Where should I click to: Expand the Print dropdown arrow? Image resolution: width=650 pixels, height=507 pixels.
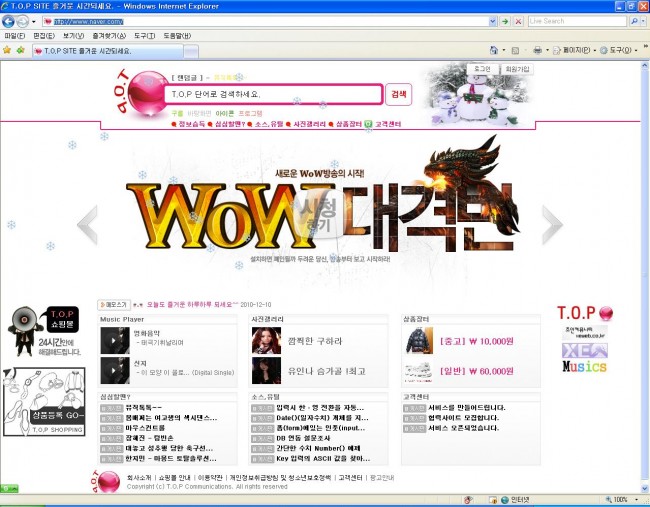547,50
